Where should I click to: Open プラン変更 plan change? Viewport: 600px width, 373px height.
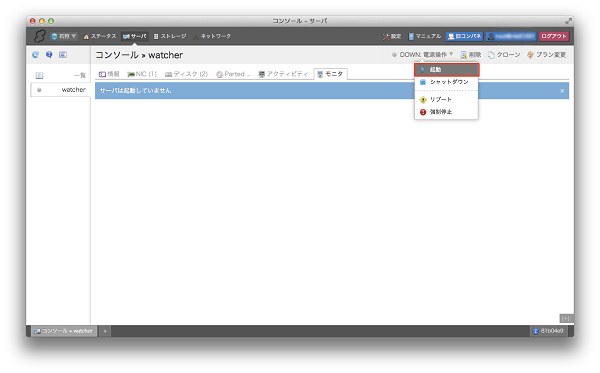[x=546, y=55]
